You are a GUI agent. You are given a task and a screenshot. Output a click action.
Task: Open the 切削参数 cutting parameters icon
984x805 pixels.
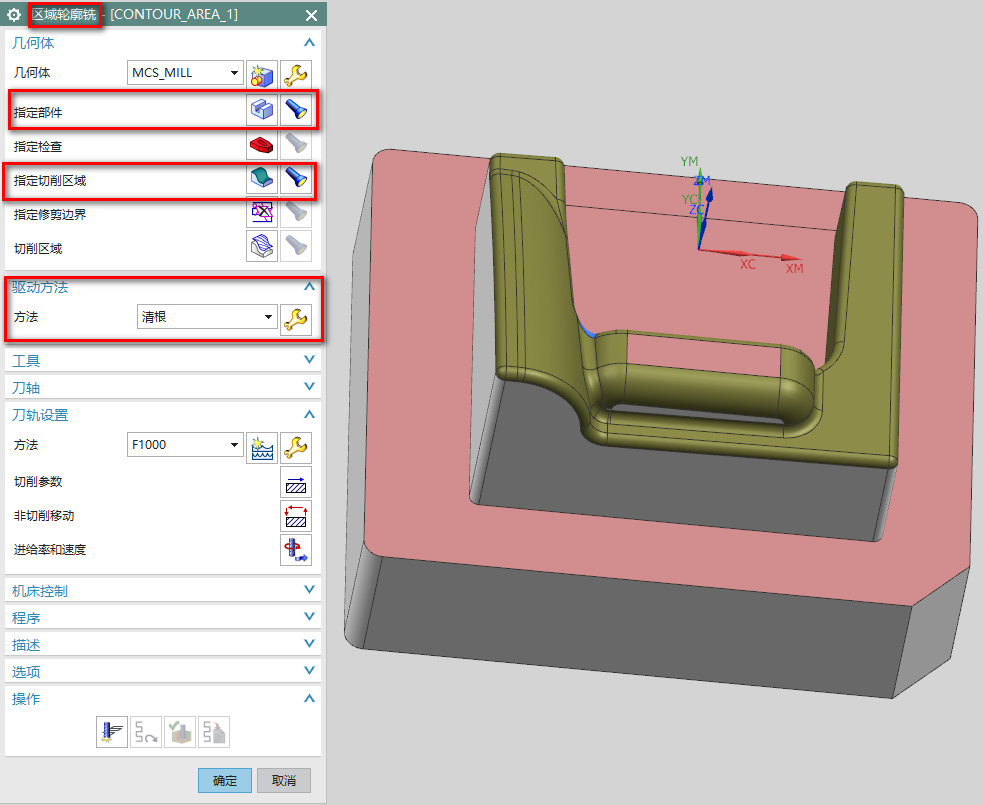click(x=297, y=482)
